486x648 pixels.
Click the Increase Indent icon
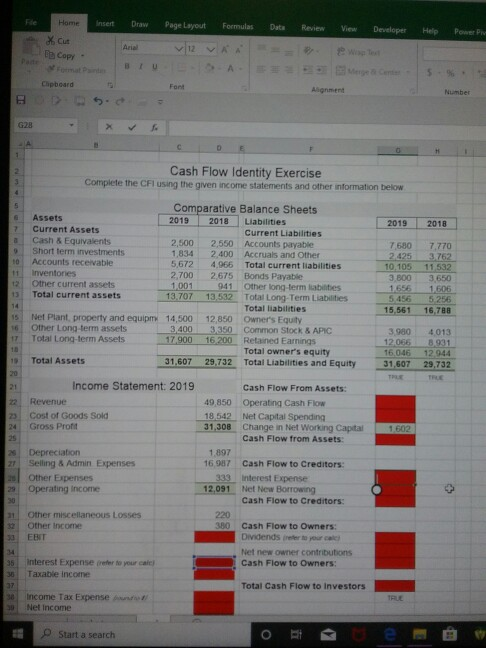[321, 71]
